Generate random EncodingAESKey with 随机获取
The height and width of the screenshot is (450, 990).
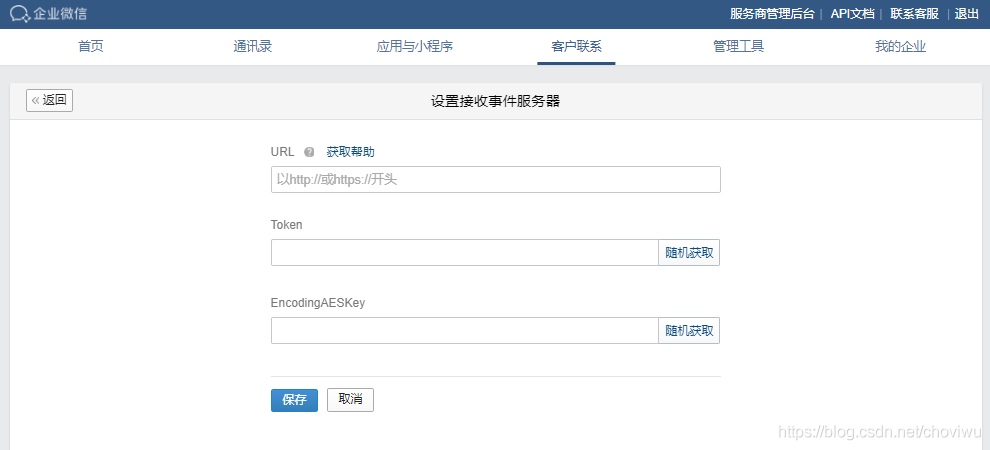point(689,331)
